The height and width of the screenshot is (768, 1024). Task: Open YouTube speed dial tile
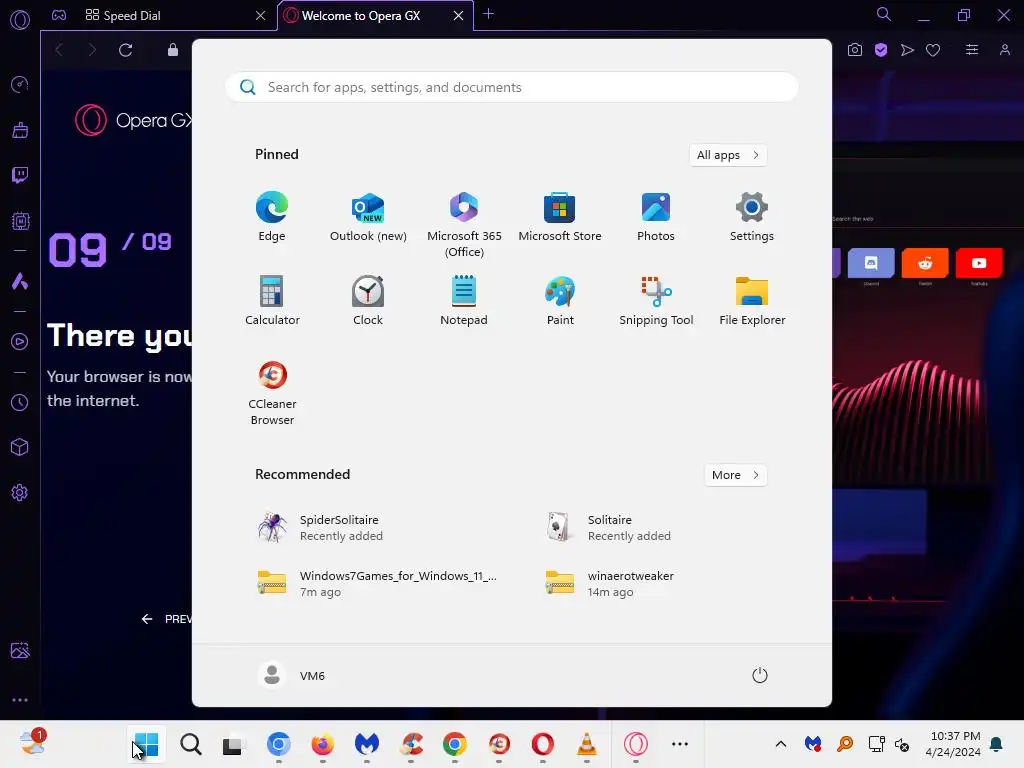pyautogui.click(x=979, y=263)
